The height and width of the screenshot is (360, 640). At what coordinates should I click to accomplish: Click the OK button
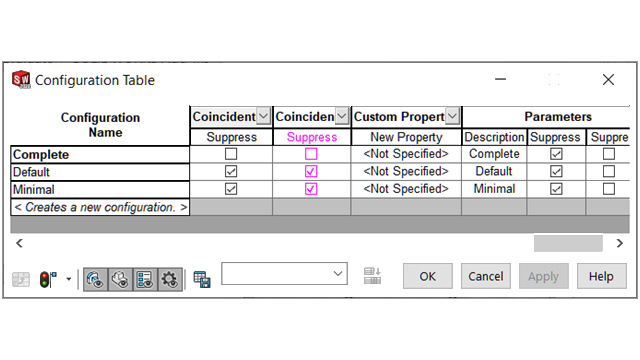(428, 276)
